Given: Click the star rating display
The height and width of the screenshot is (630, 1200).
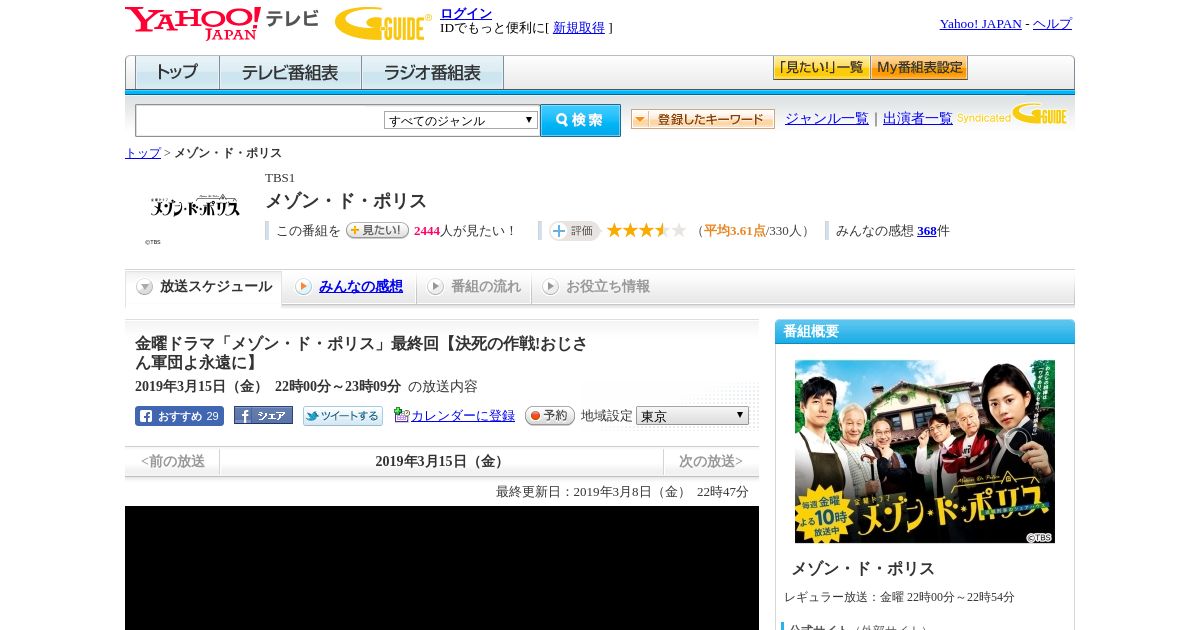Looking at the screenshot, I should [646, 231].
